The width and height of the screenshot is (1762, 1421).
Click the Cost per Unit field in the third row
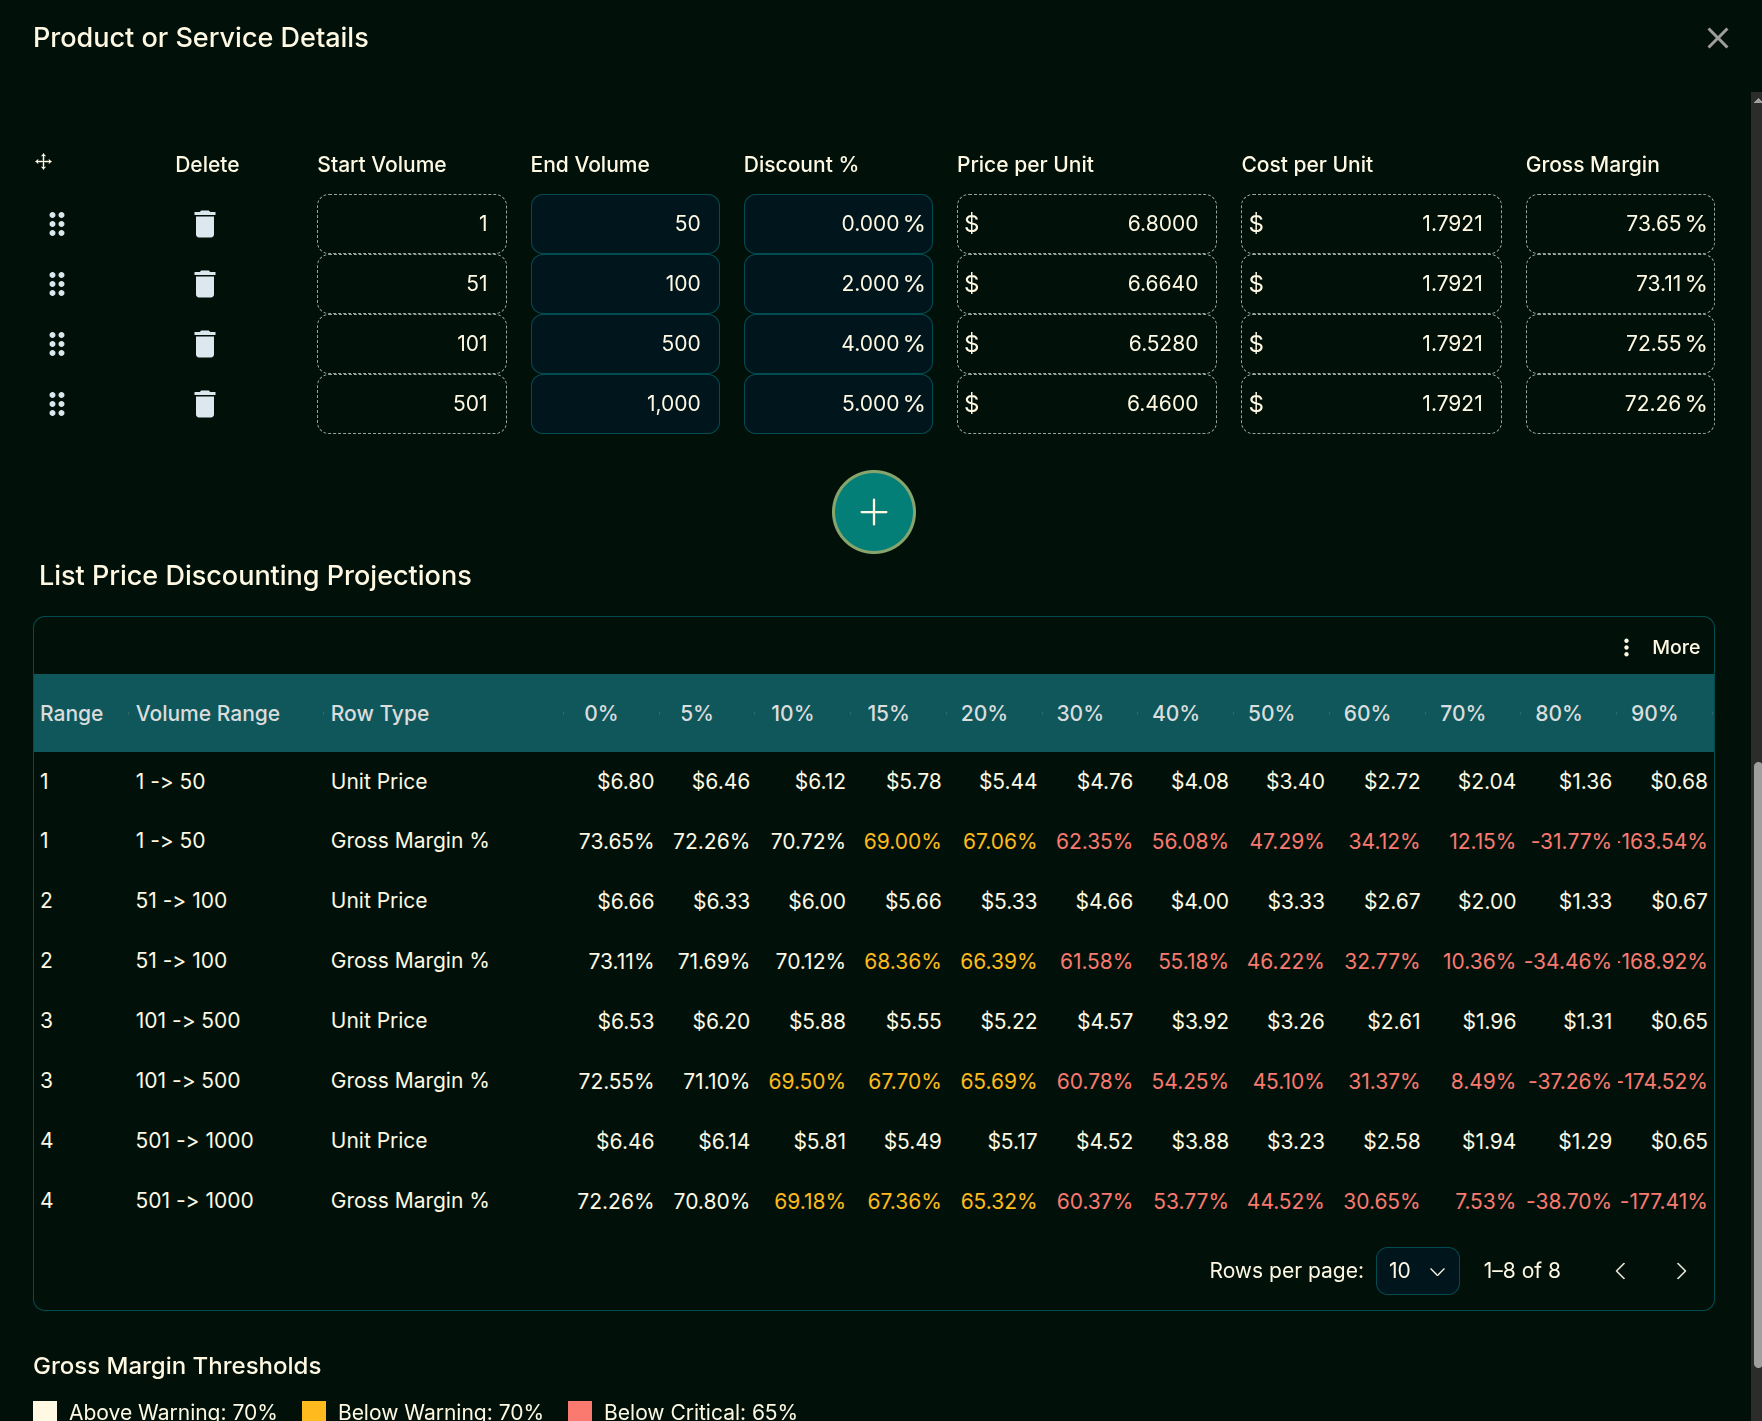tap(1371, 344)
